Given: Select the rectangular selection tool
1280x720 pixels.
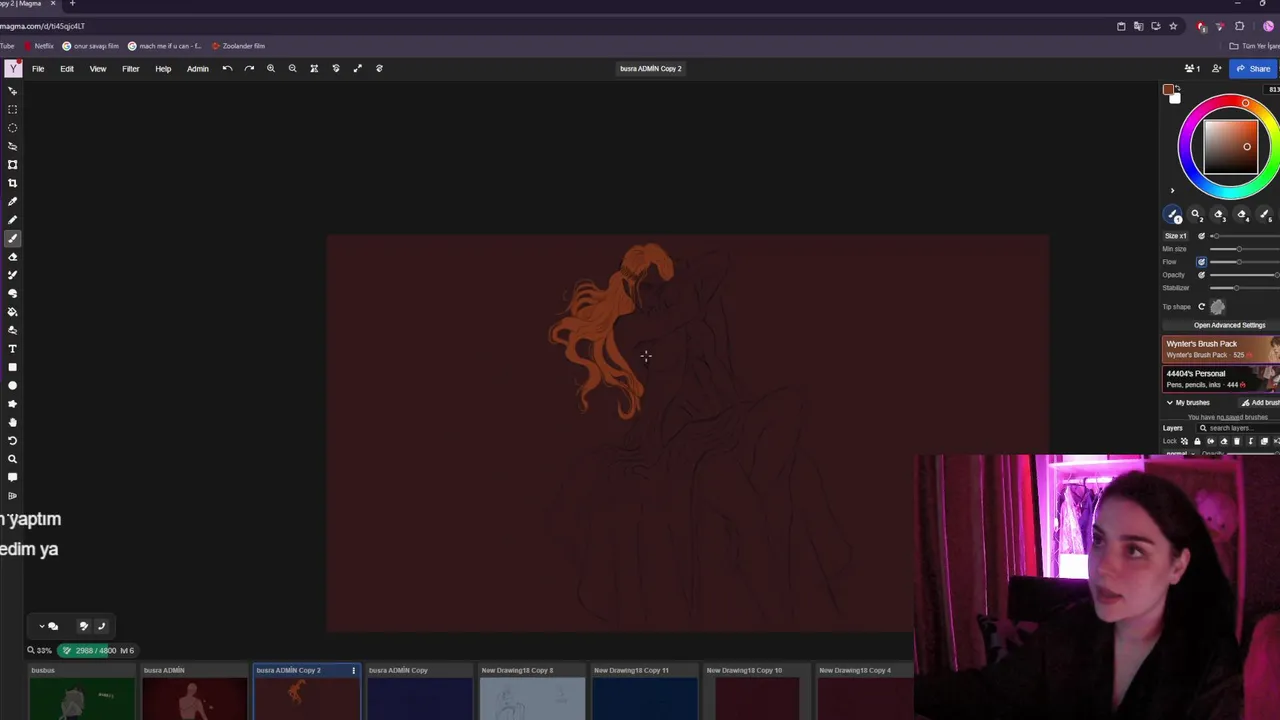Looking at the screenshot, I should point(13,109).
